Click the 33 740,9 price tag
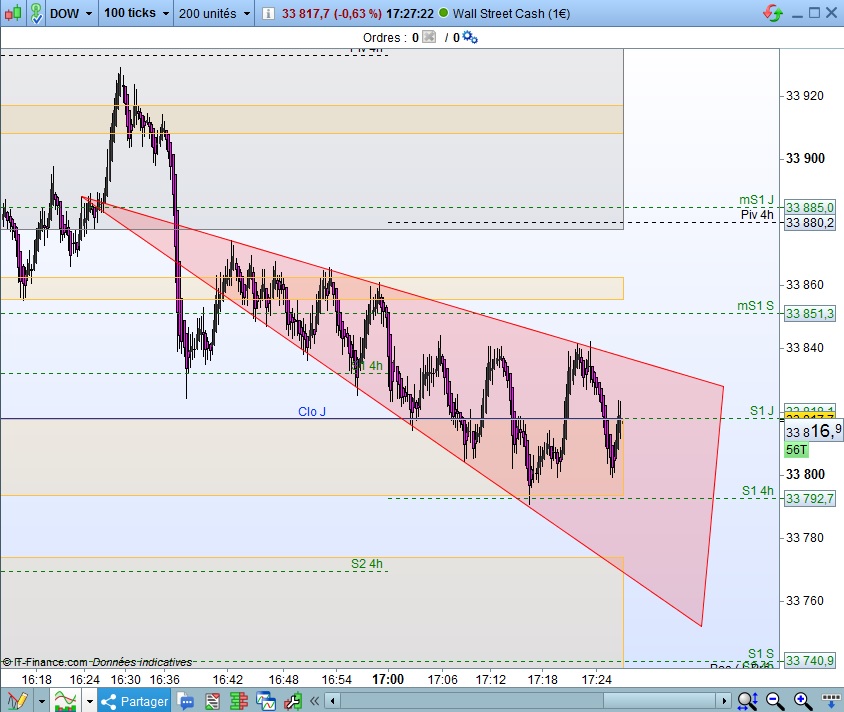Image resolution: width=844 pixels, height=712 pixels. tap(810, 660)
